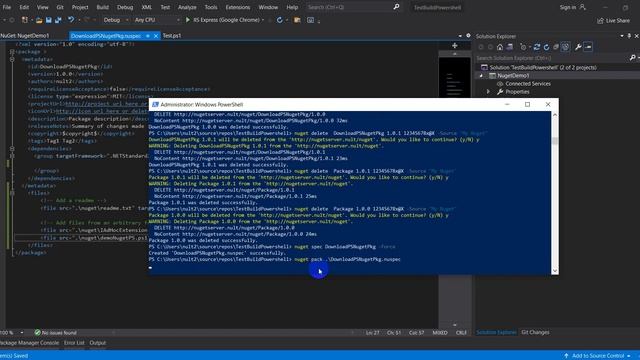640x360 pixels.
Task: Open the Package Manager Console tab
Action: point(29,343)
